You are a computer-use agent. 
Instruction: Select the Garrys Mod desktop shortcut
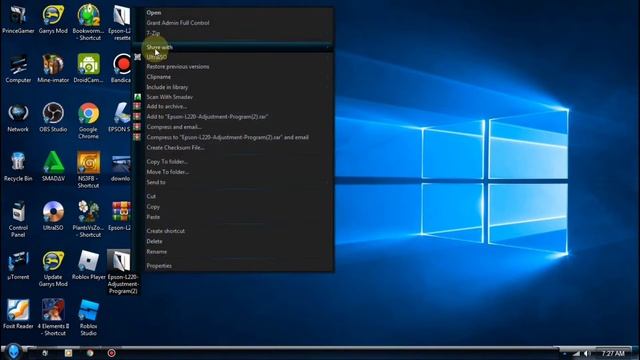[x=53, y=19]
